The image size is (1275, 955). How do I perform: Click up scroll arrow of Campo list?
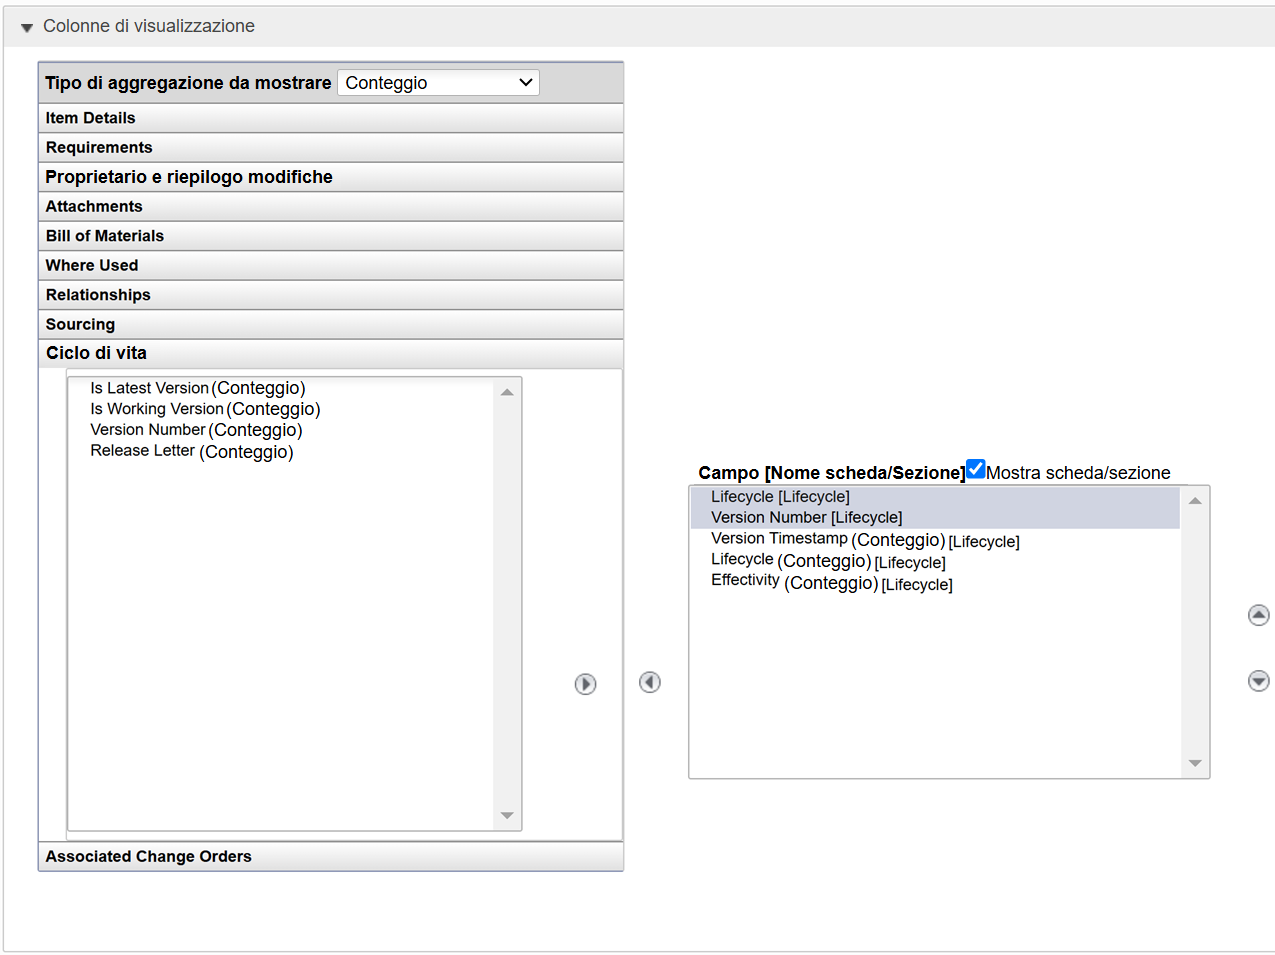point(1195,497)
